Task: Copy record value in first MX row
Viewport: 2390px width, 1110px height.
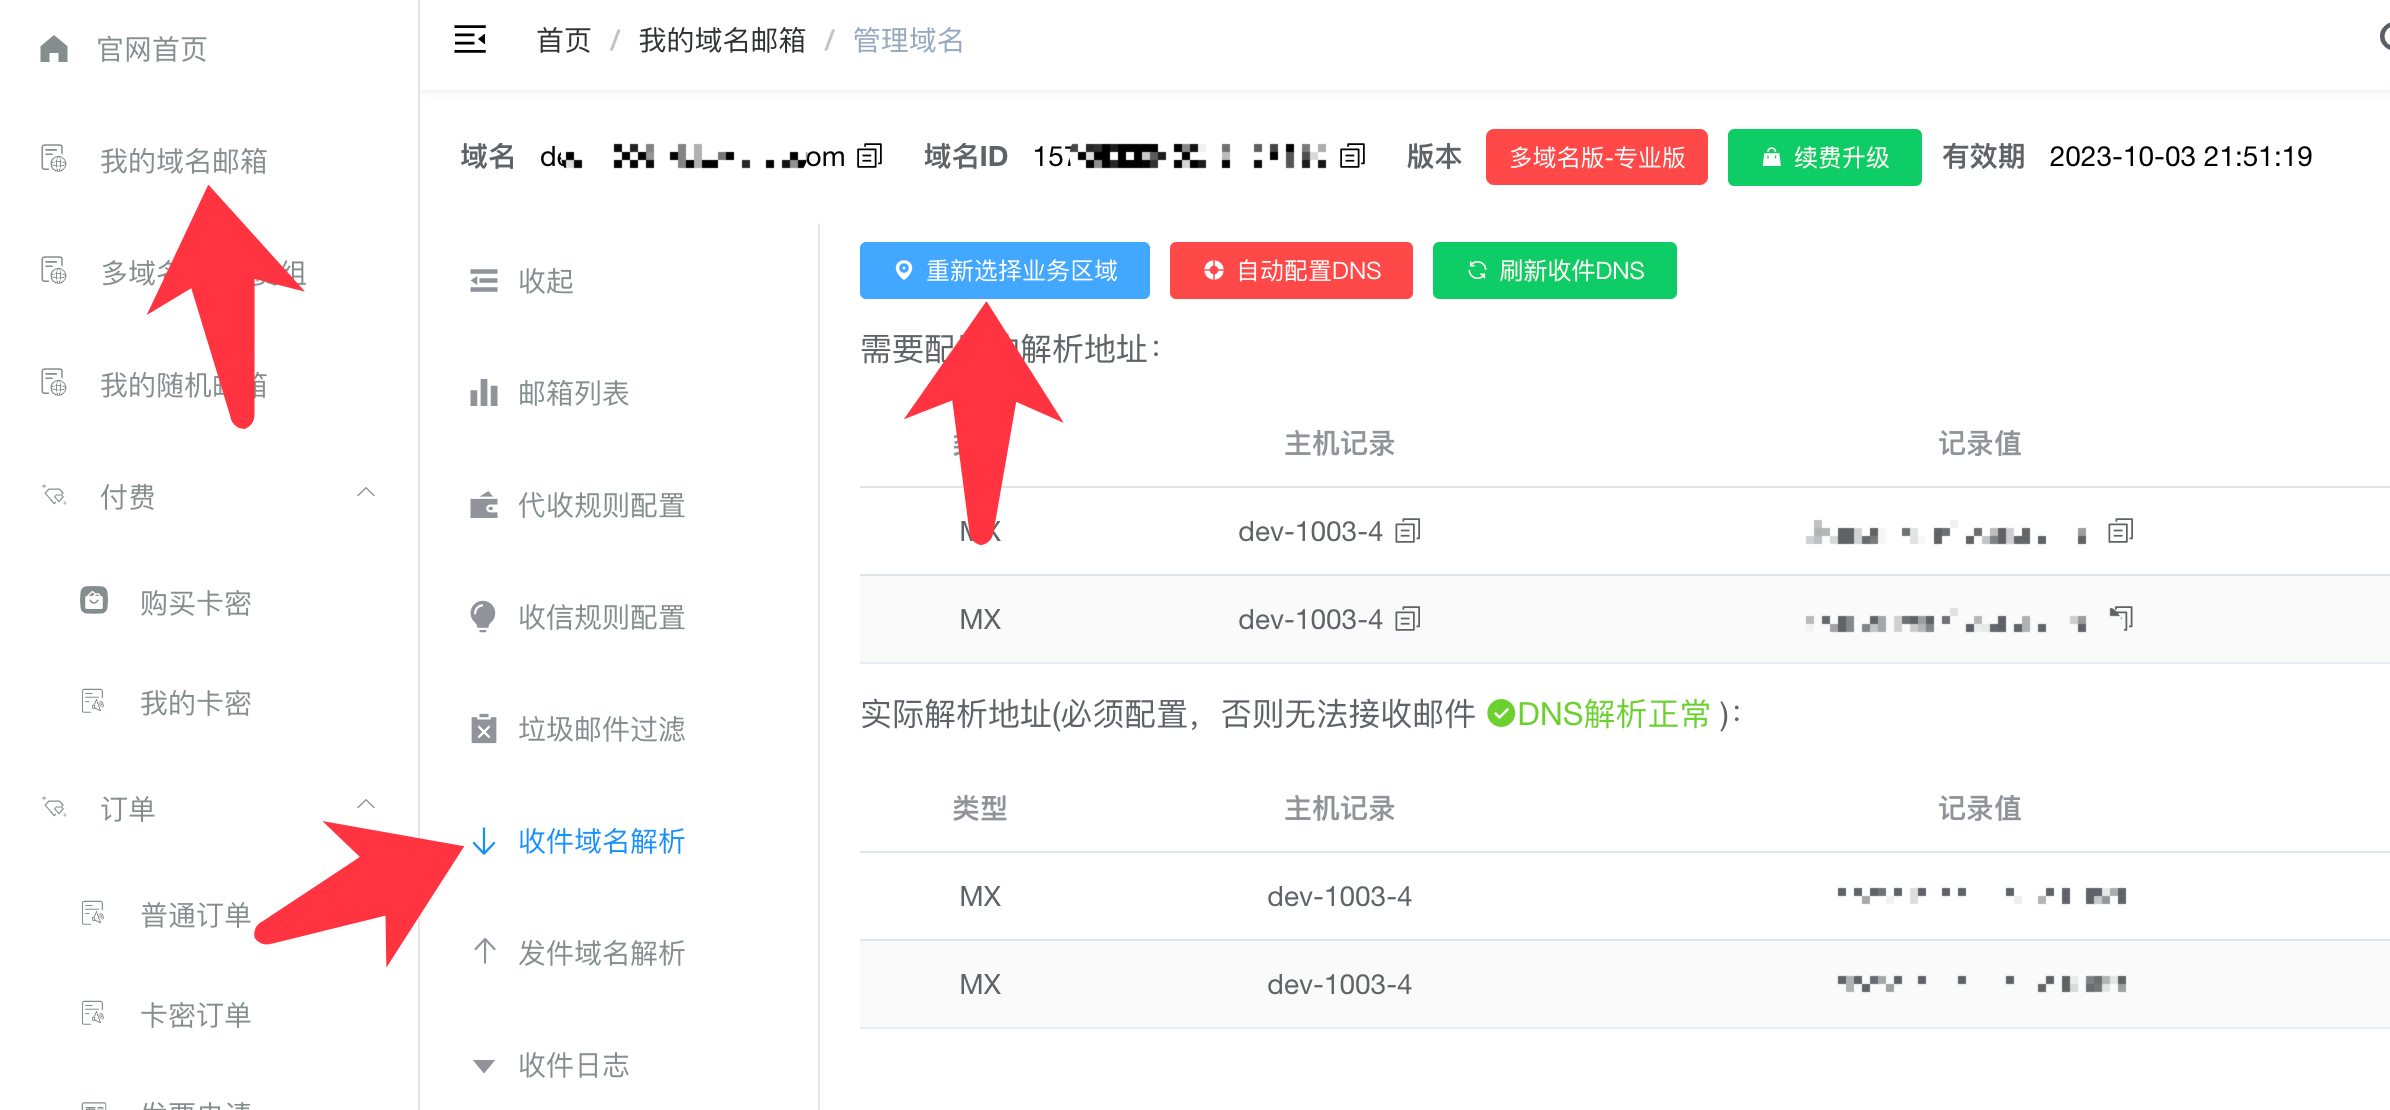Action: pos(2120,531)
